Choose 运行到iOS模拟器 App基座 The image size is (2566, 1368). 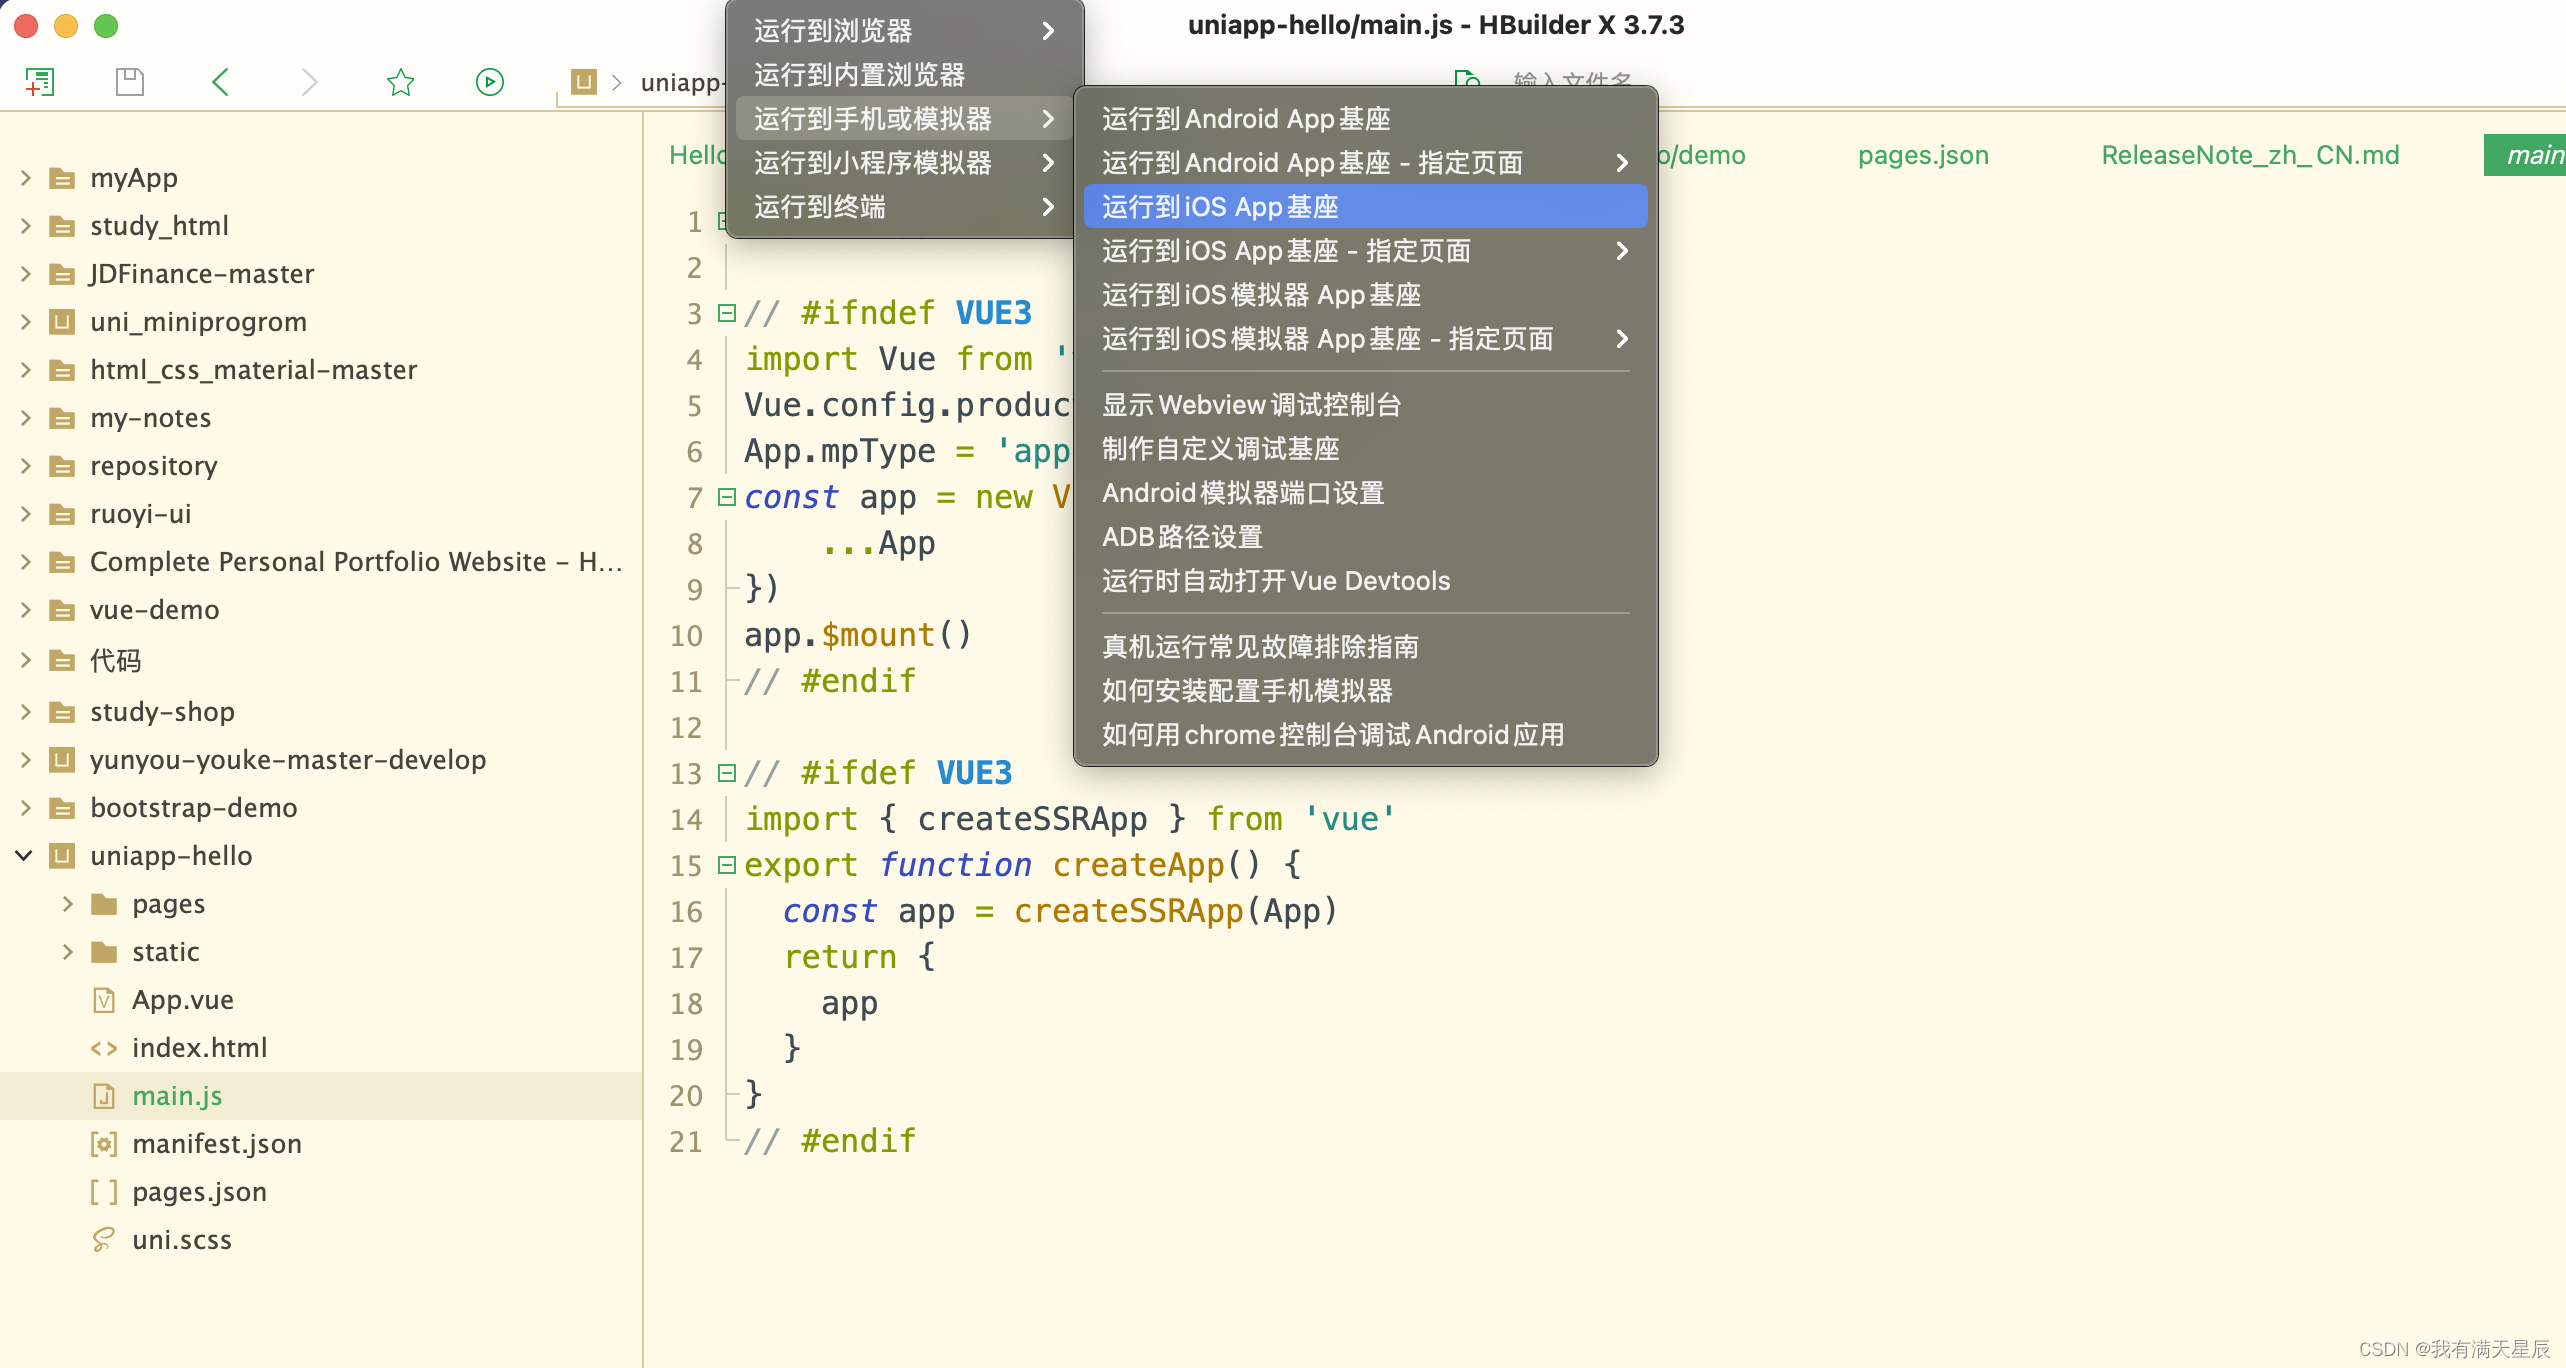tap(1365, 294)
